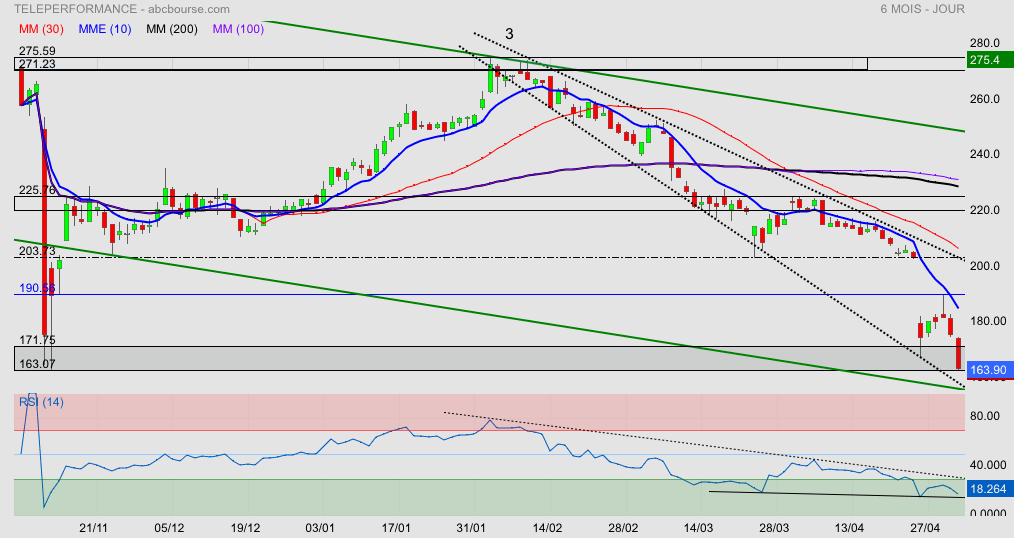Click the 21/11 date axis label
This screenshot has height=538, width=1014.
[93, 528]
